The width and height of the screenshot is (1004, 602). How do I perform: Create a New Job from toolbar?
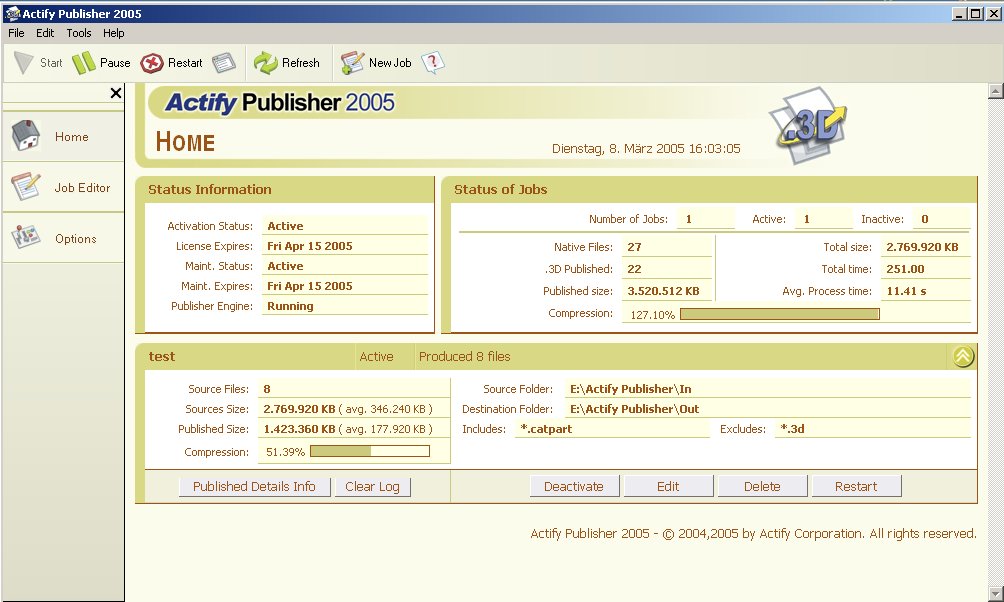point(376,63)
